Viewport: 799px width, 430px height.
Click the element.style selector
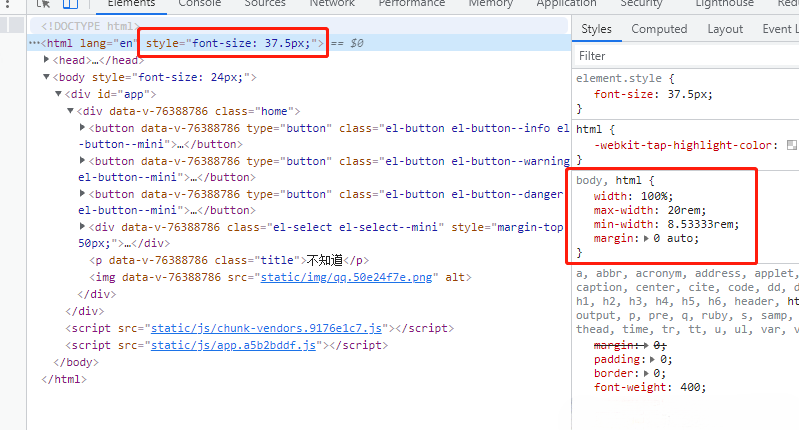coord(619,78)
